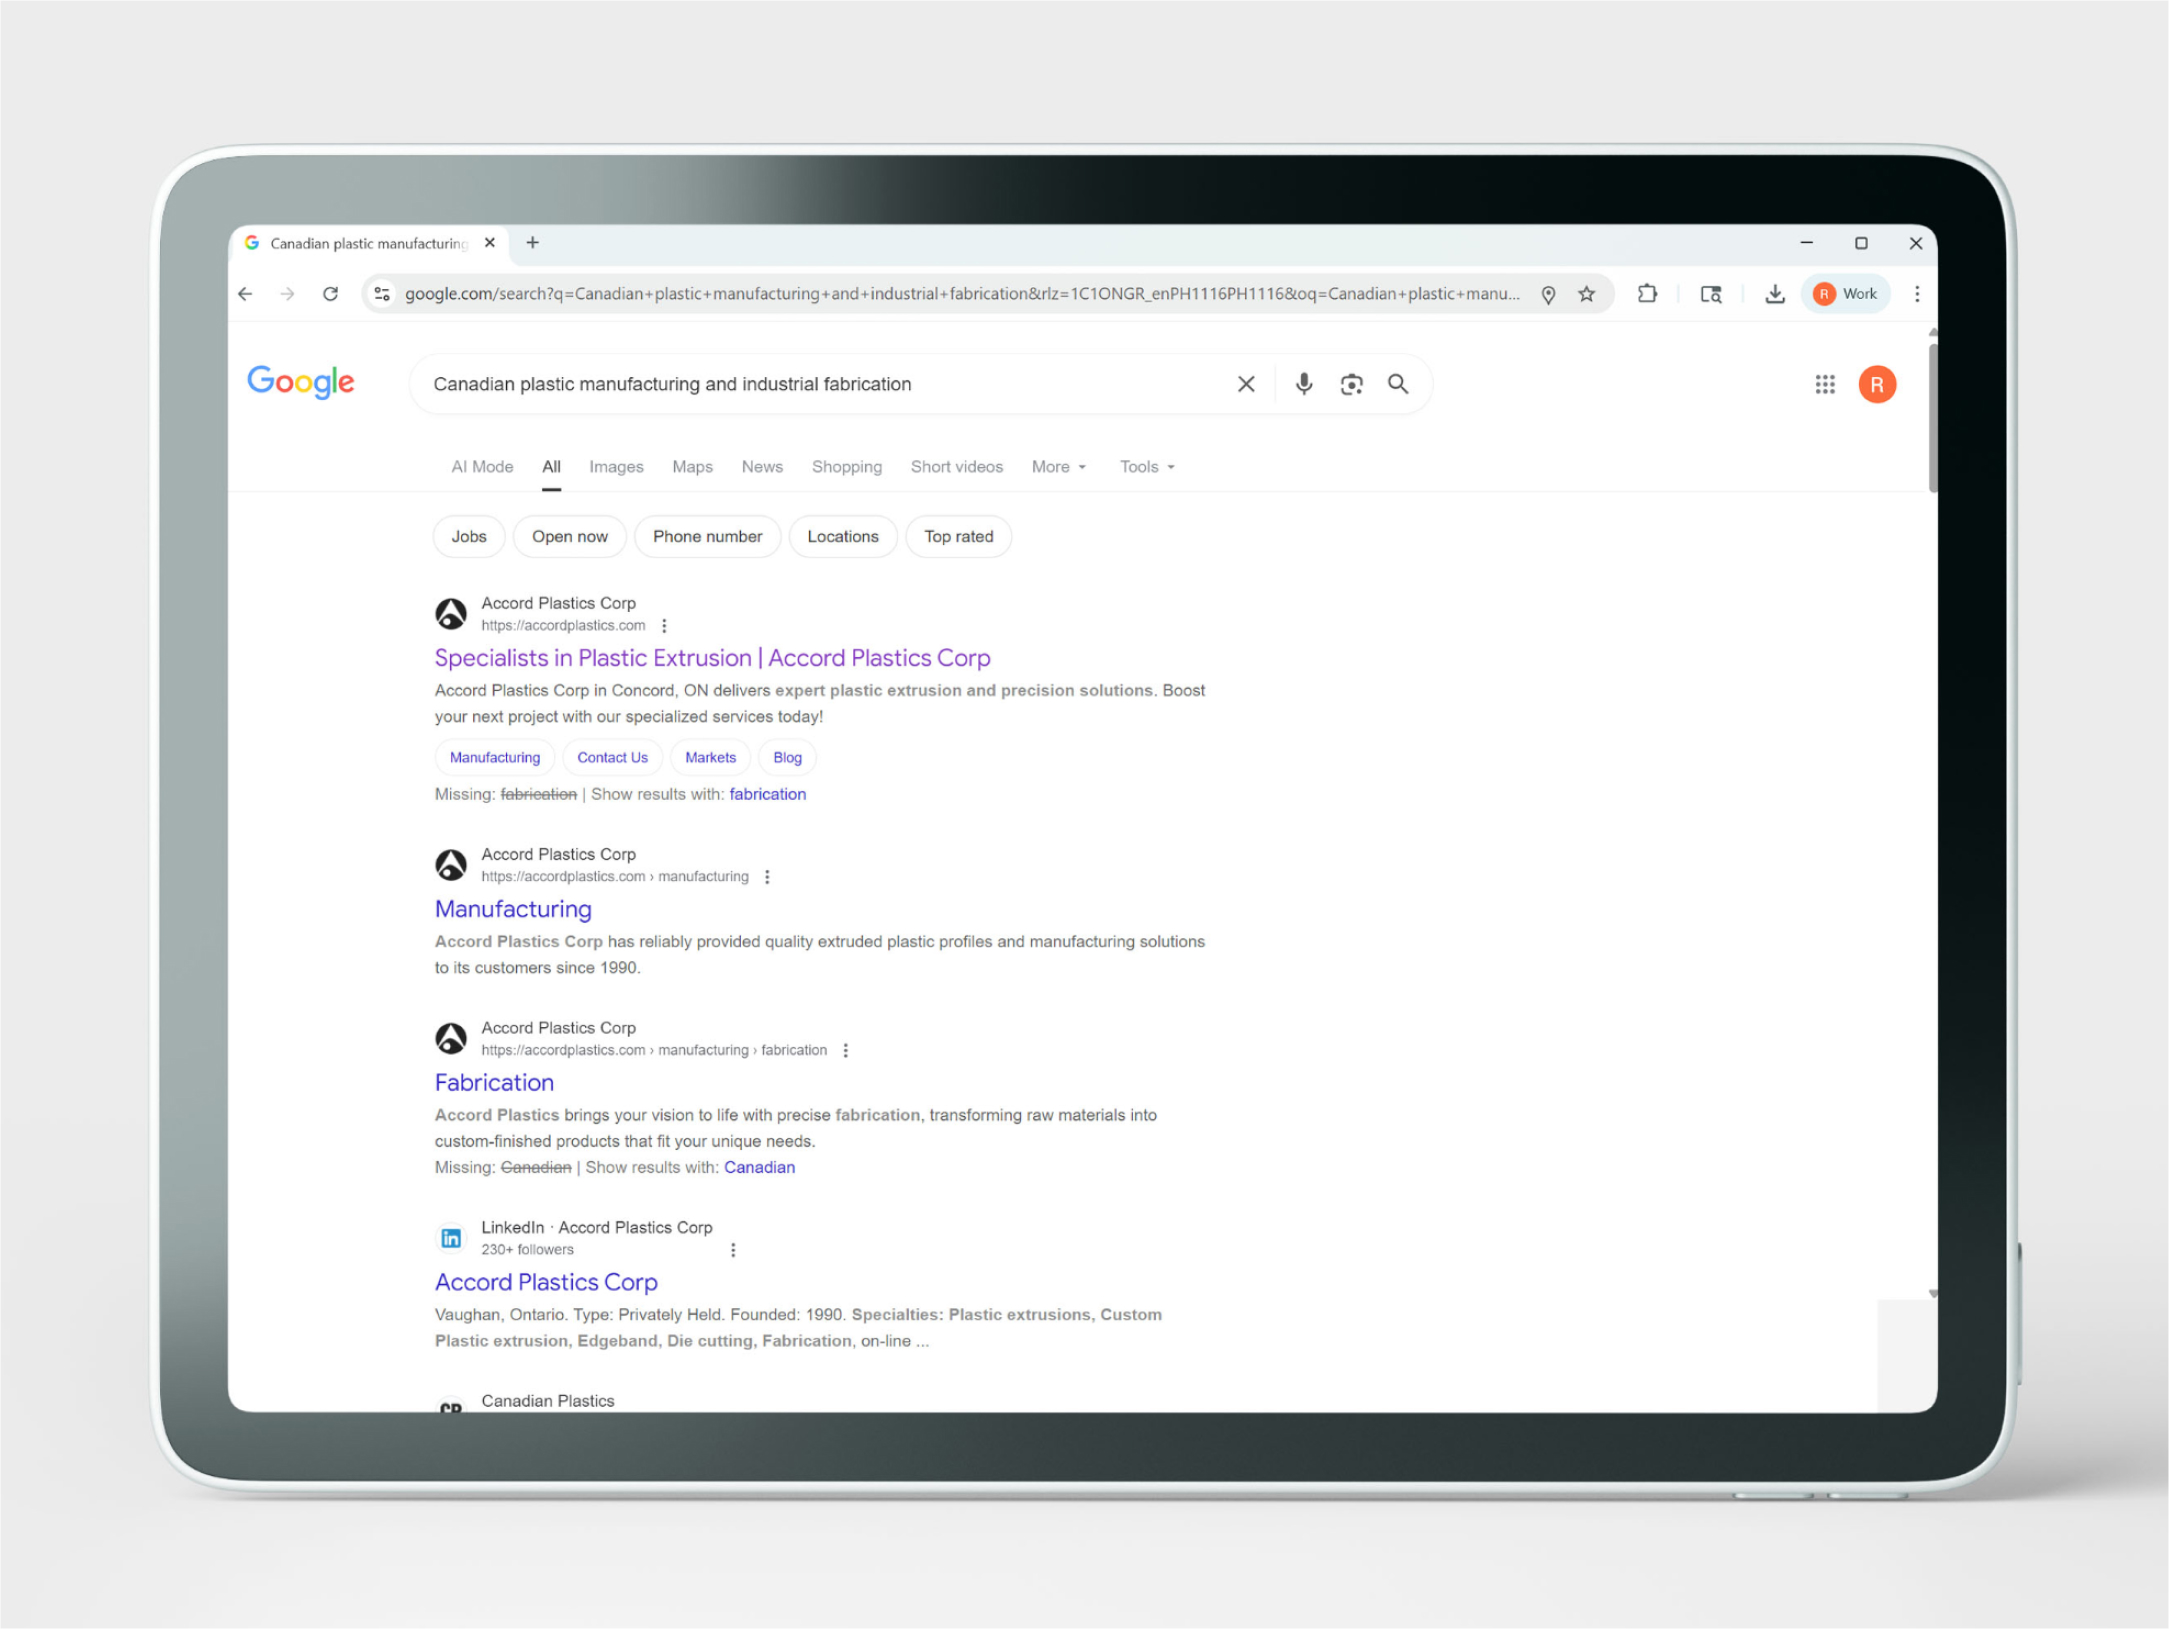The height and width of the screenshot is (1629, 2169).
Task: Open the Markets sitelink chip
Action: point(710,758)
